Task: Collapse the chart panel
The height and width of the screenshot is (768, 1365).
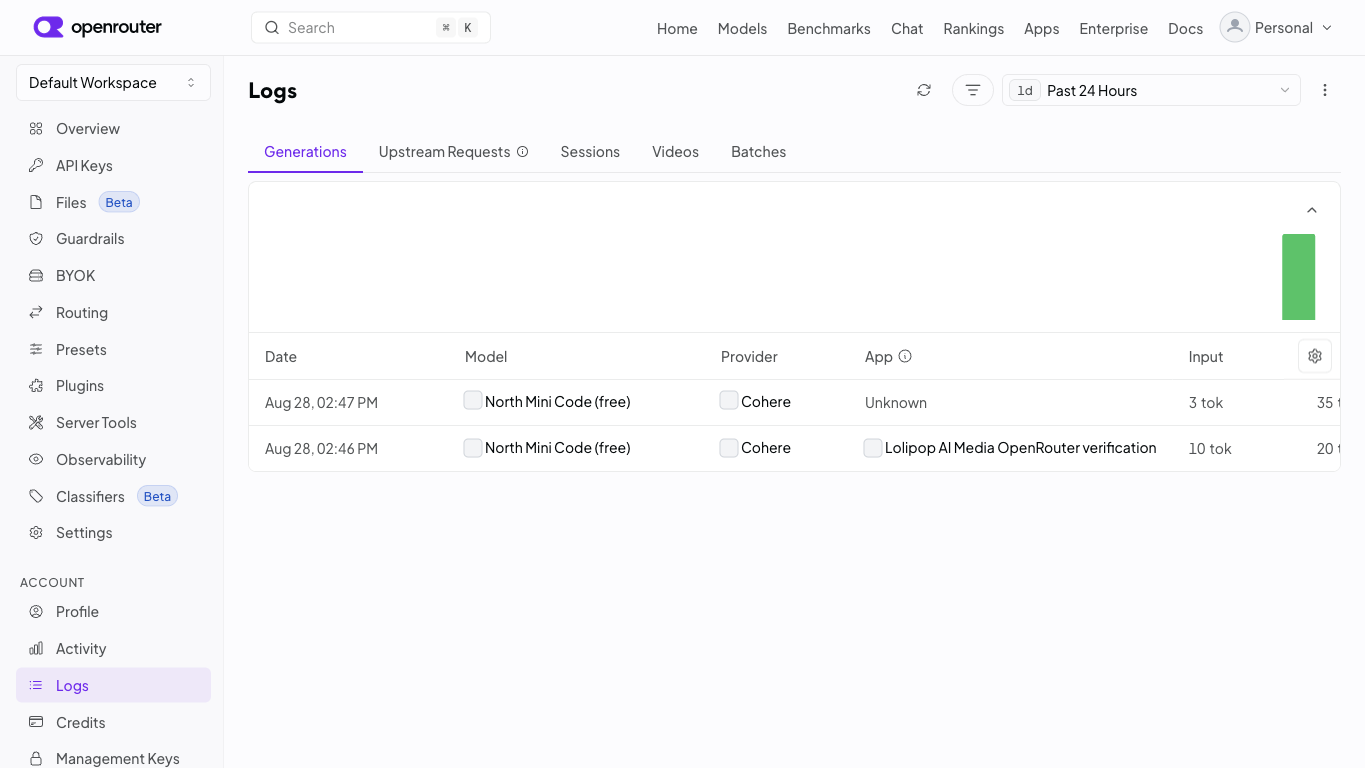Action: click(1312, 210)
